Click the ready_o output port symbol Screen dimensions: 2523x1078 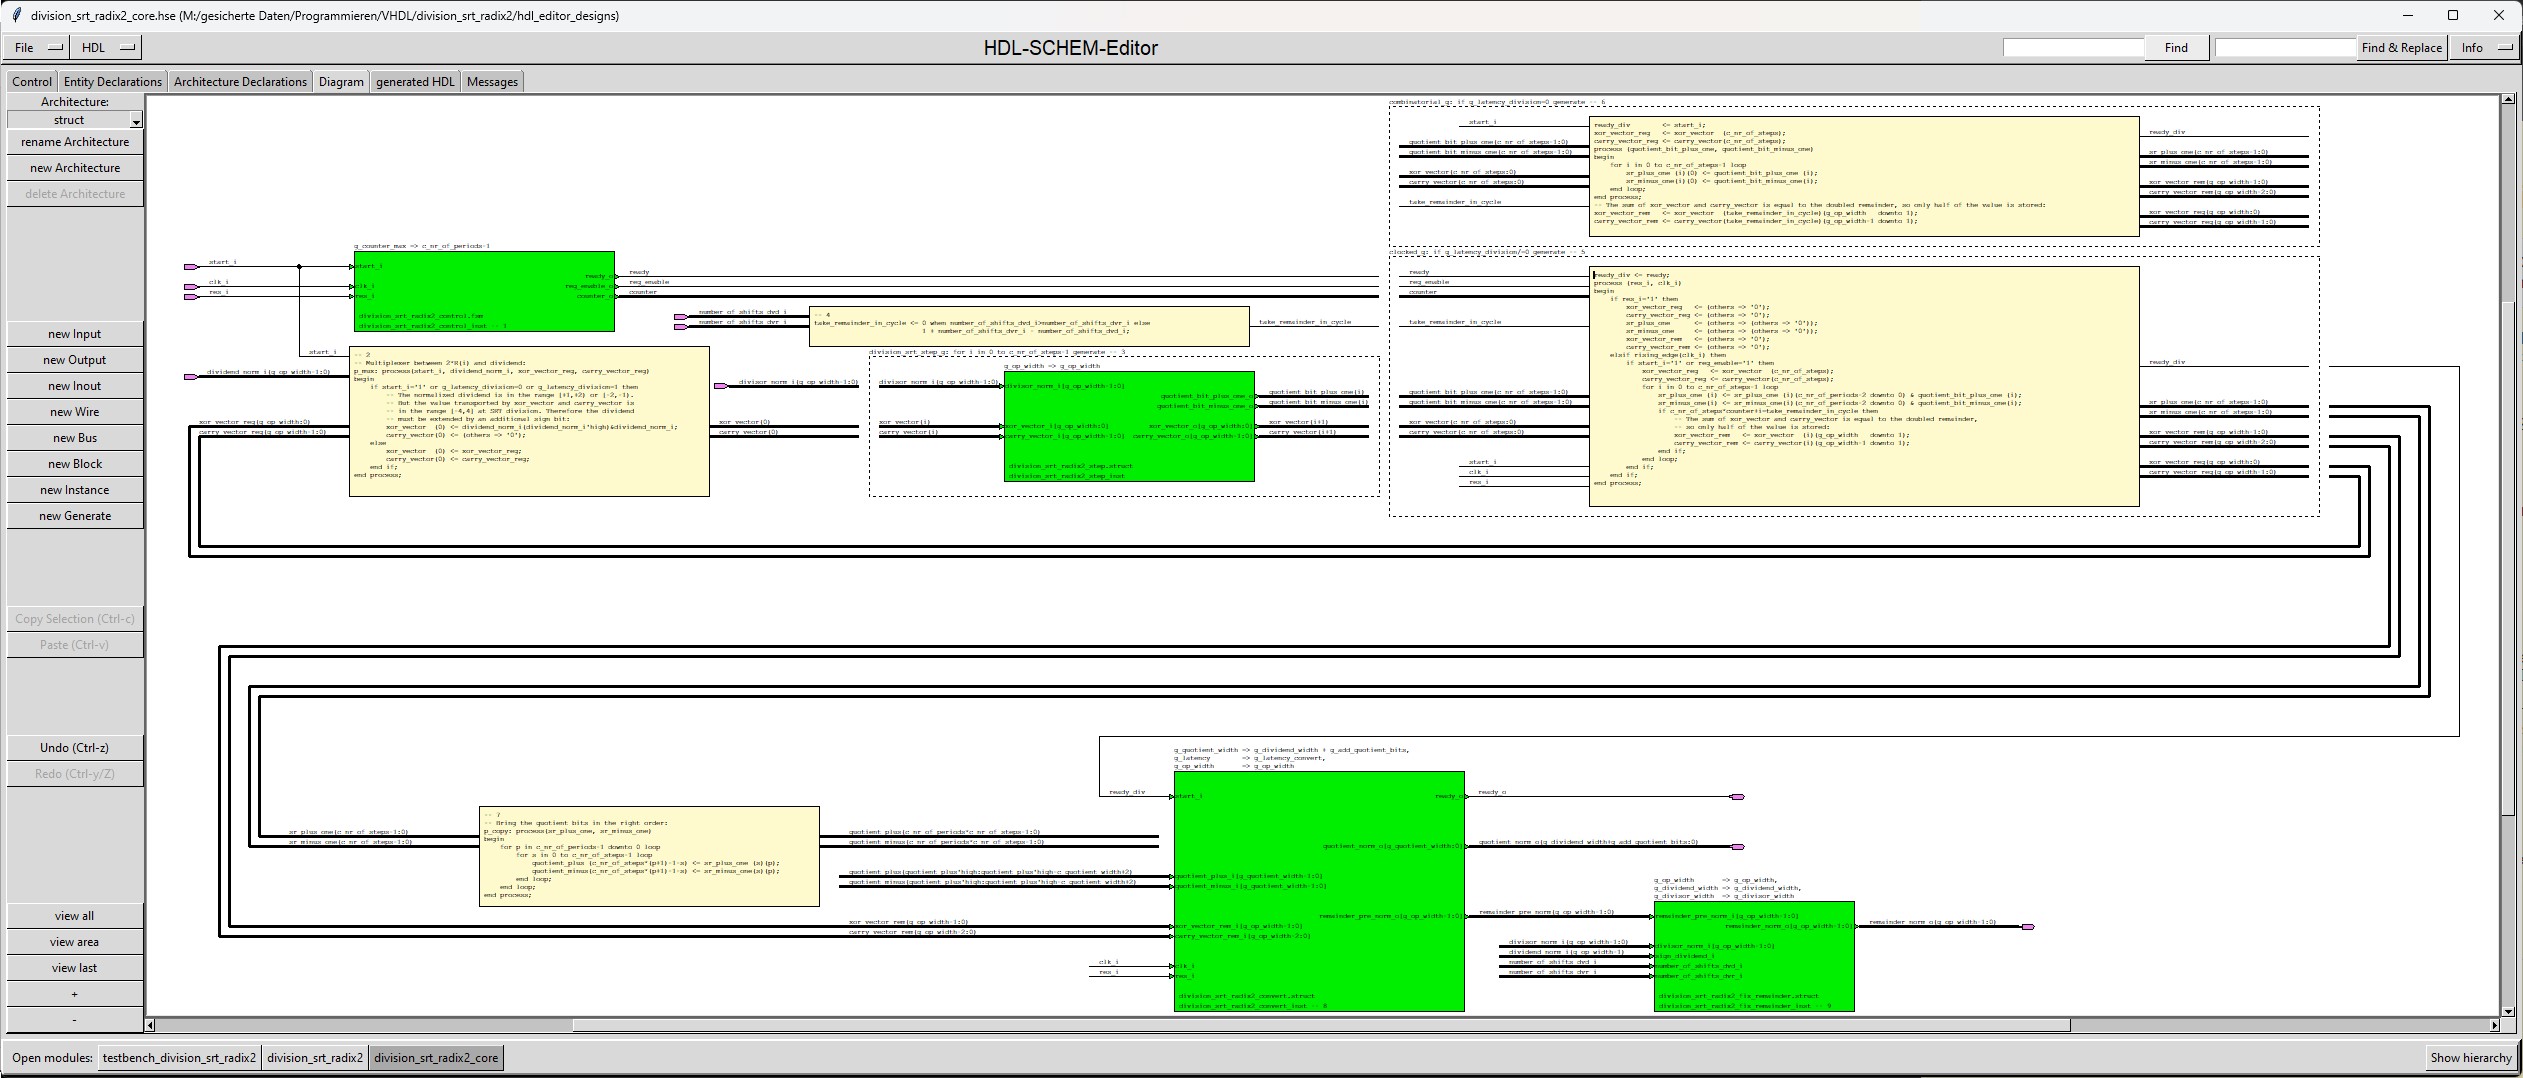click(x=1737, y=797)
